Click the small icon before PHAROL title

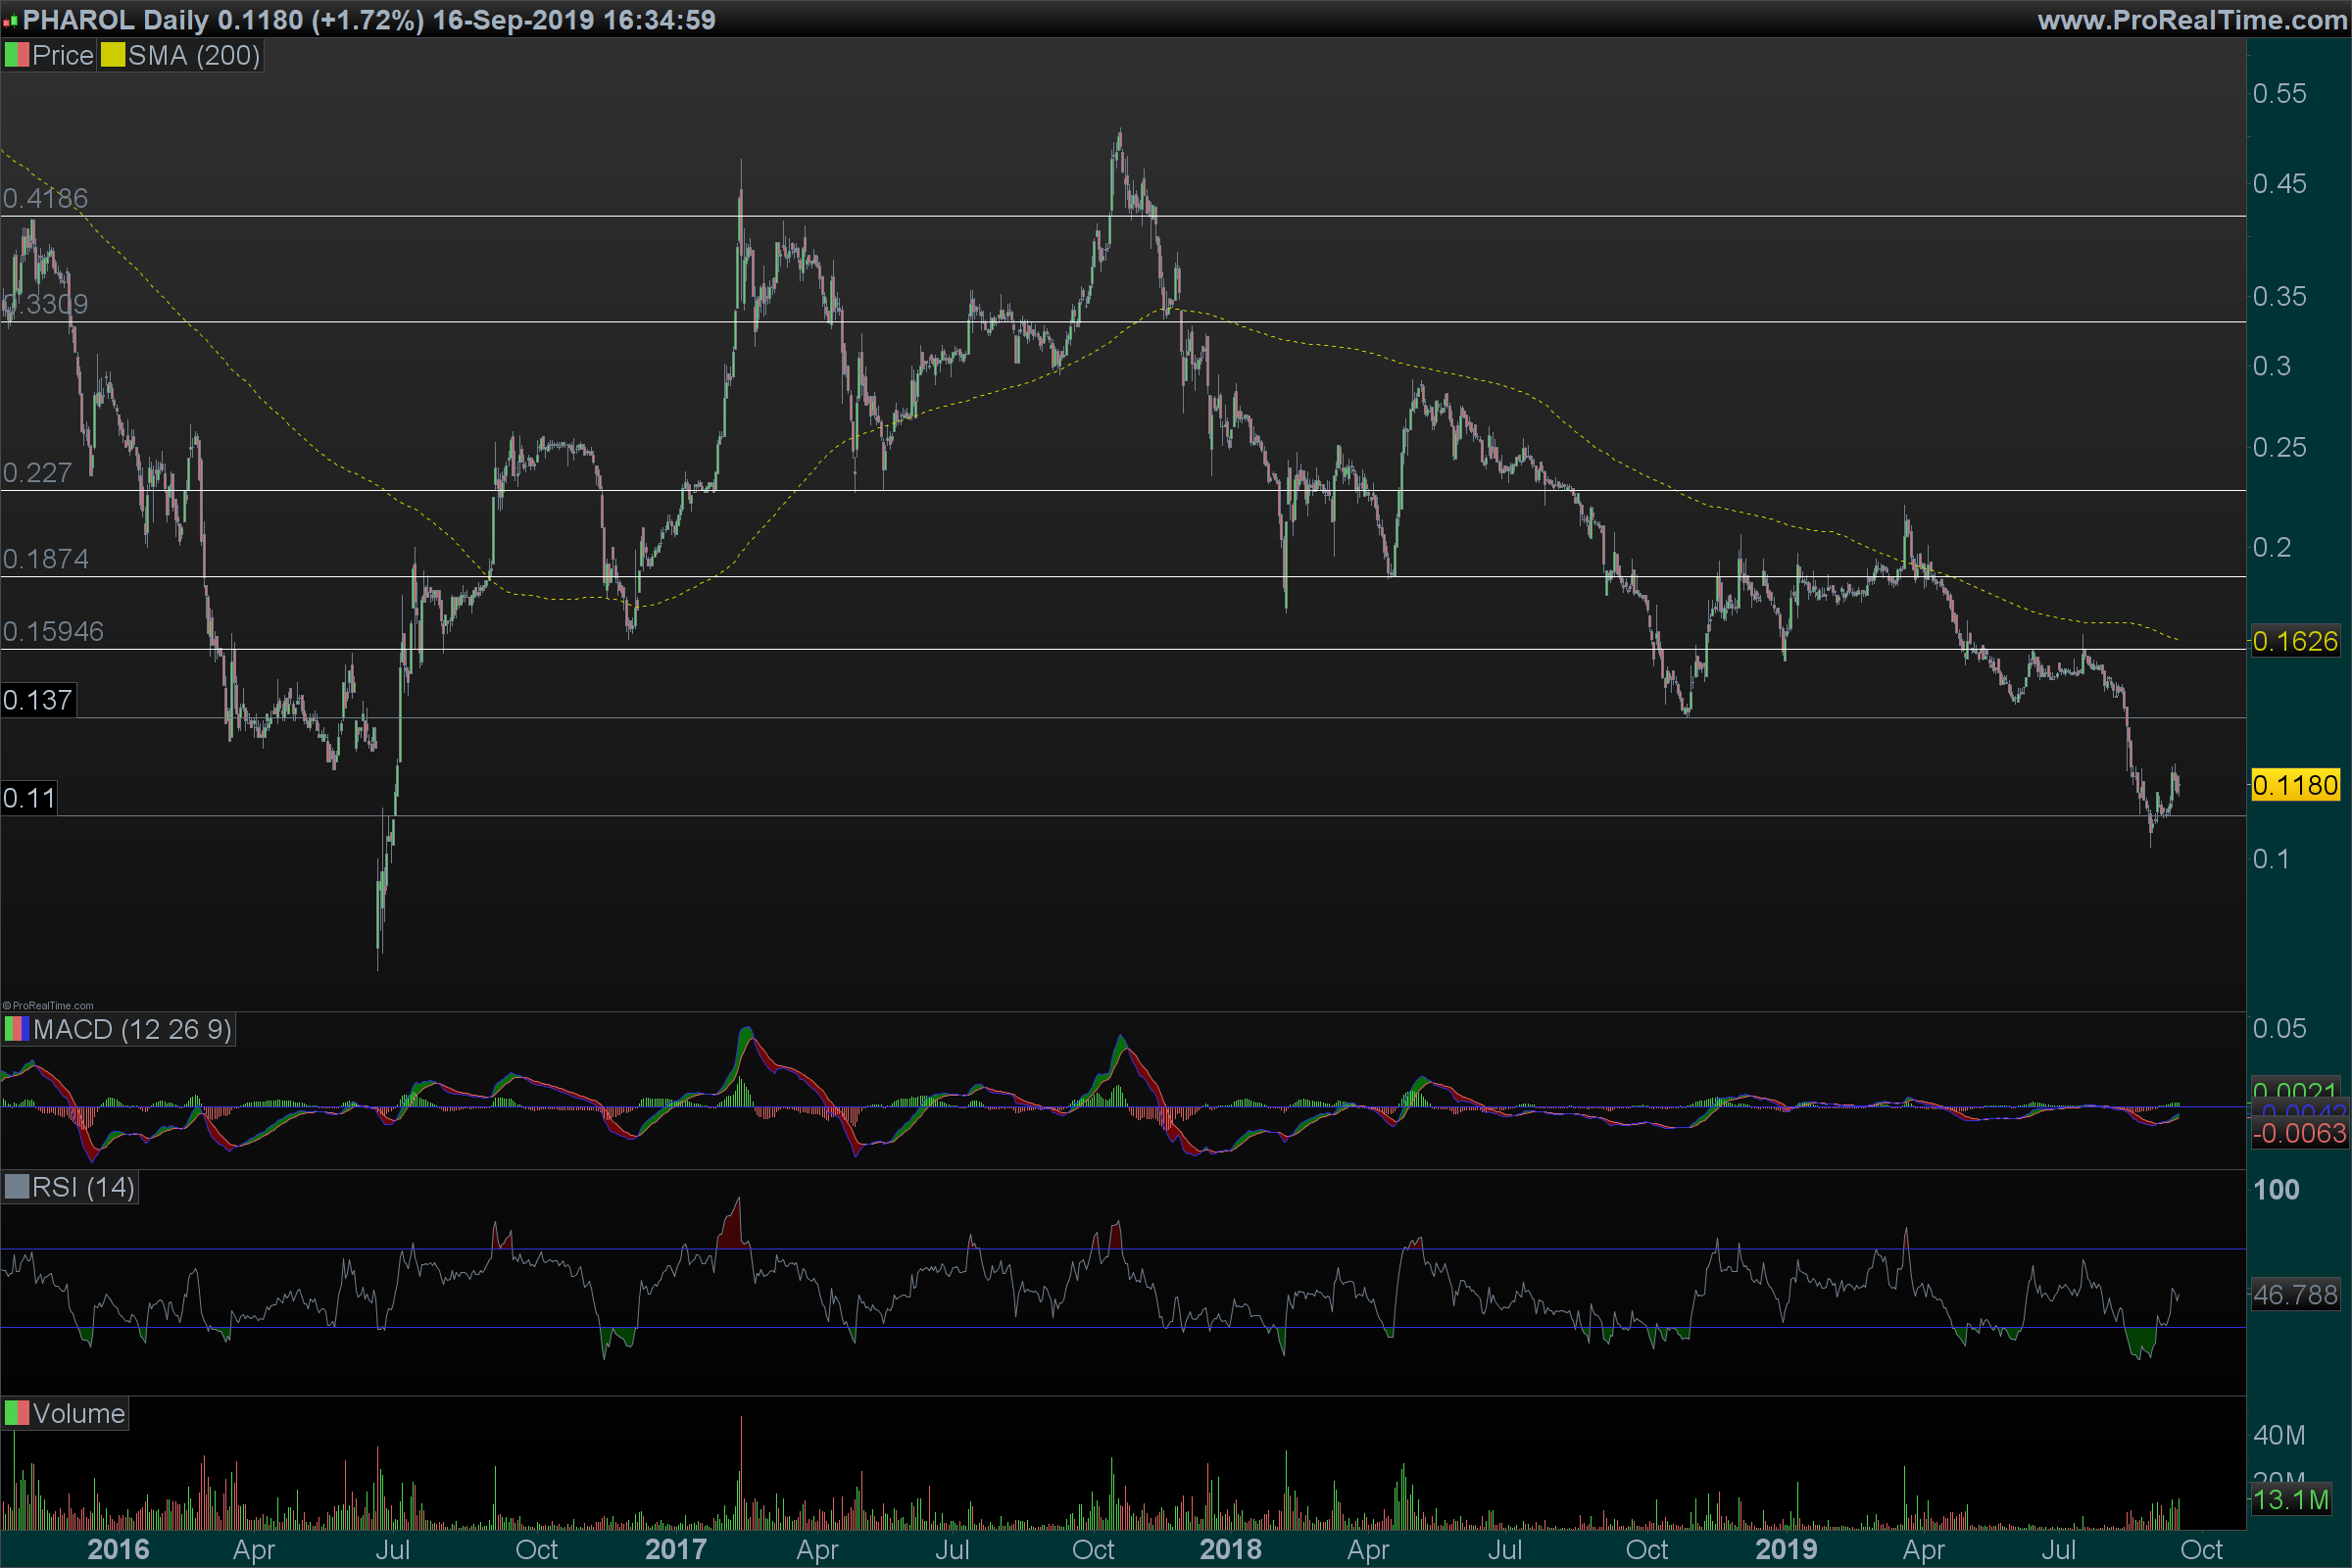(10, 20)
